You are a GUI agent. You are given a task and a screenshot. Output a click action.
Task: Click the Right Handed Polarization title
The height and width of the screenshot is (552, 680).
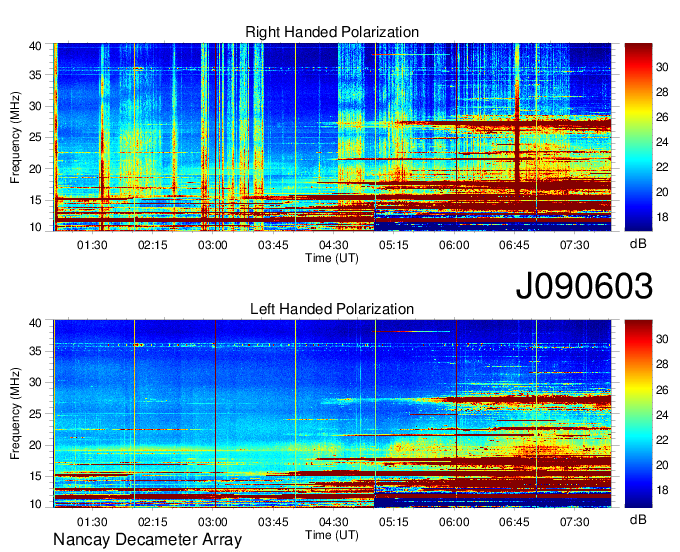point(332,32)
